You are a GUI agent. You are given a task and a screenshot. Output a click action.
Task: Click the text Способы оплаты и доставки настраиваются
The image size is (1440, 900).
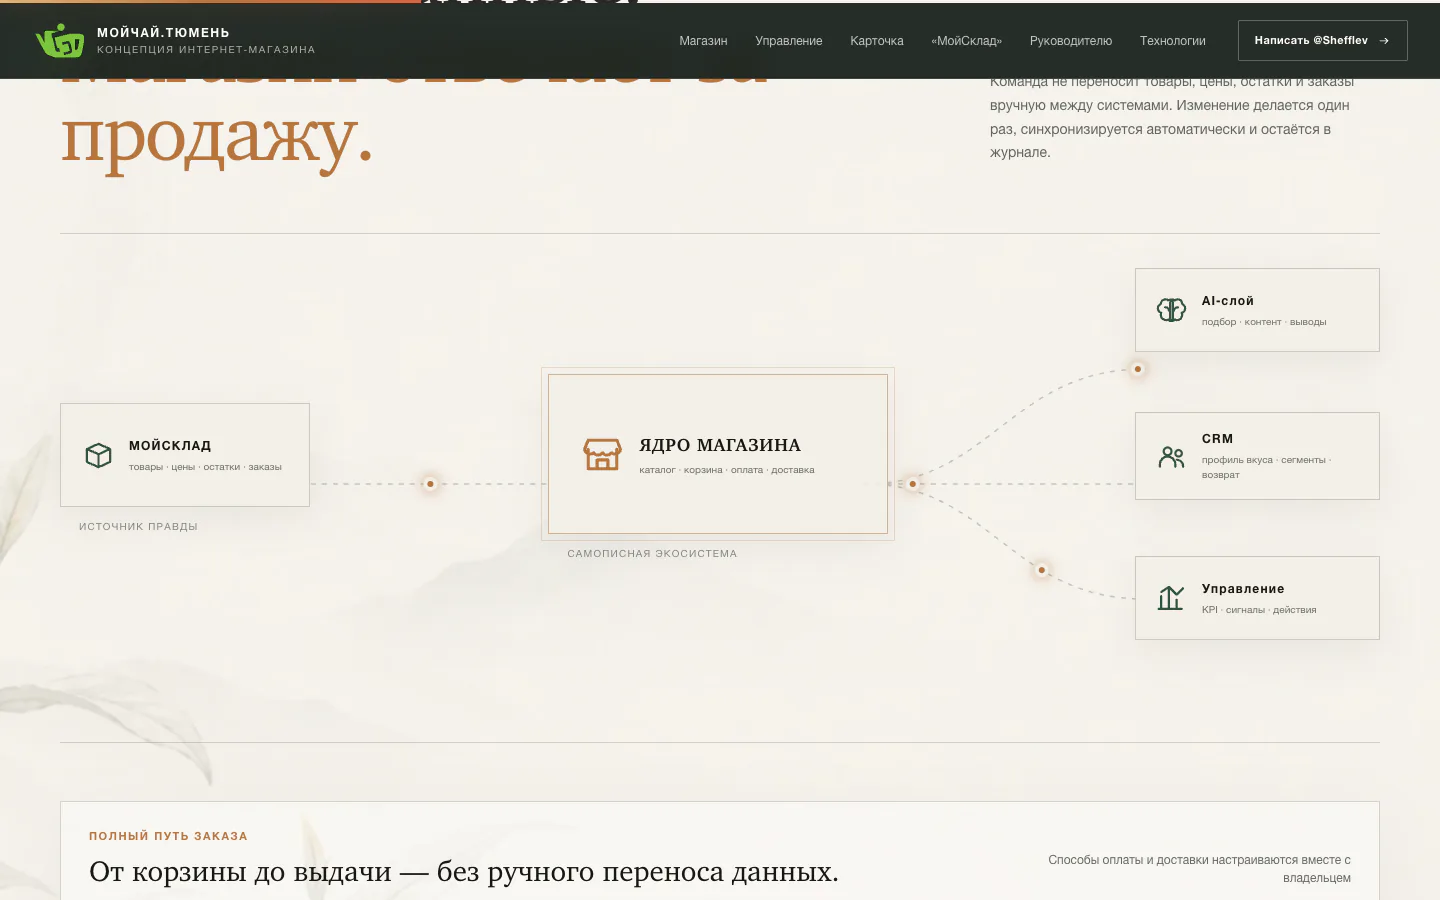tap(1200, 868)
